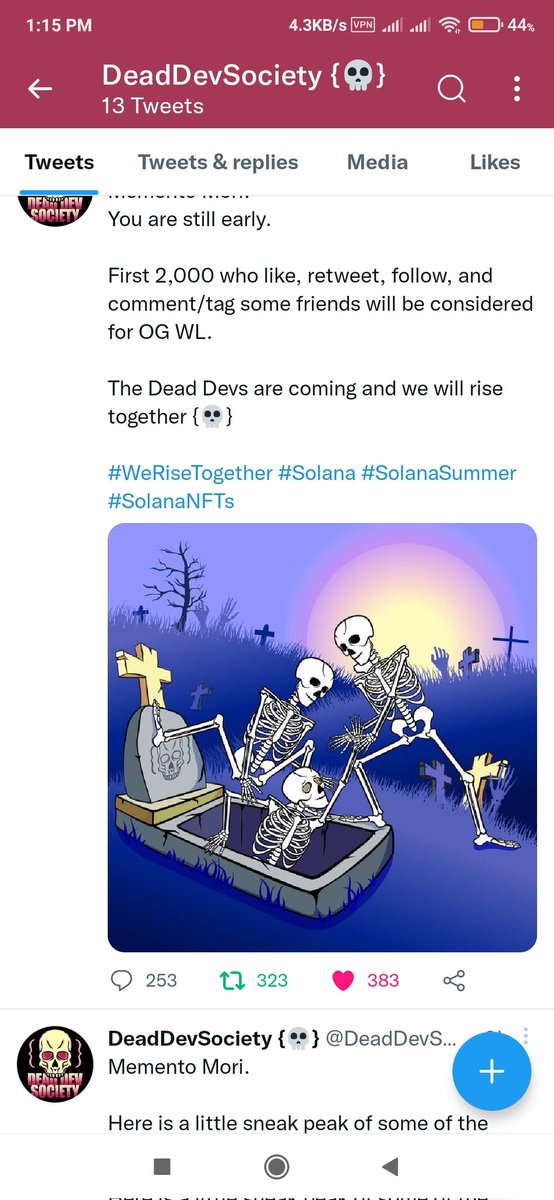554x1200 pixels.
Task: Toggle the heart like with 383
Action: (343, 980)
